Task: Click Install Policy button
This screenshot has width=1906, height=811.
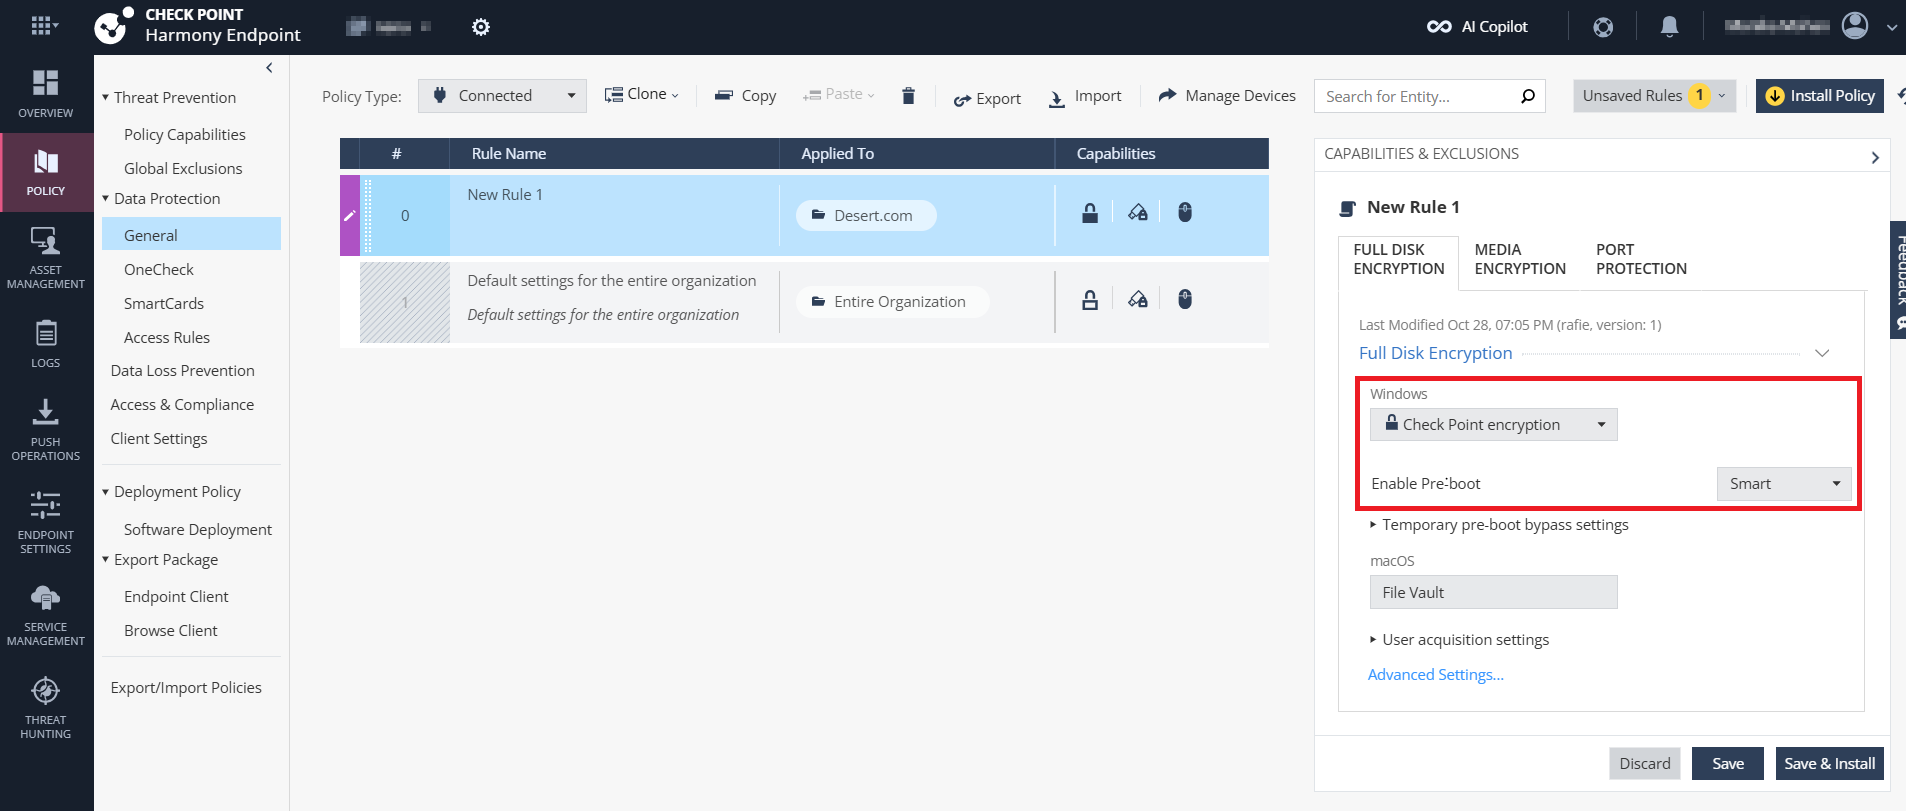Action: click(x=1820, y=96)
